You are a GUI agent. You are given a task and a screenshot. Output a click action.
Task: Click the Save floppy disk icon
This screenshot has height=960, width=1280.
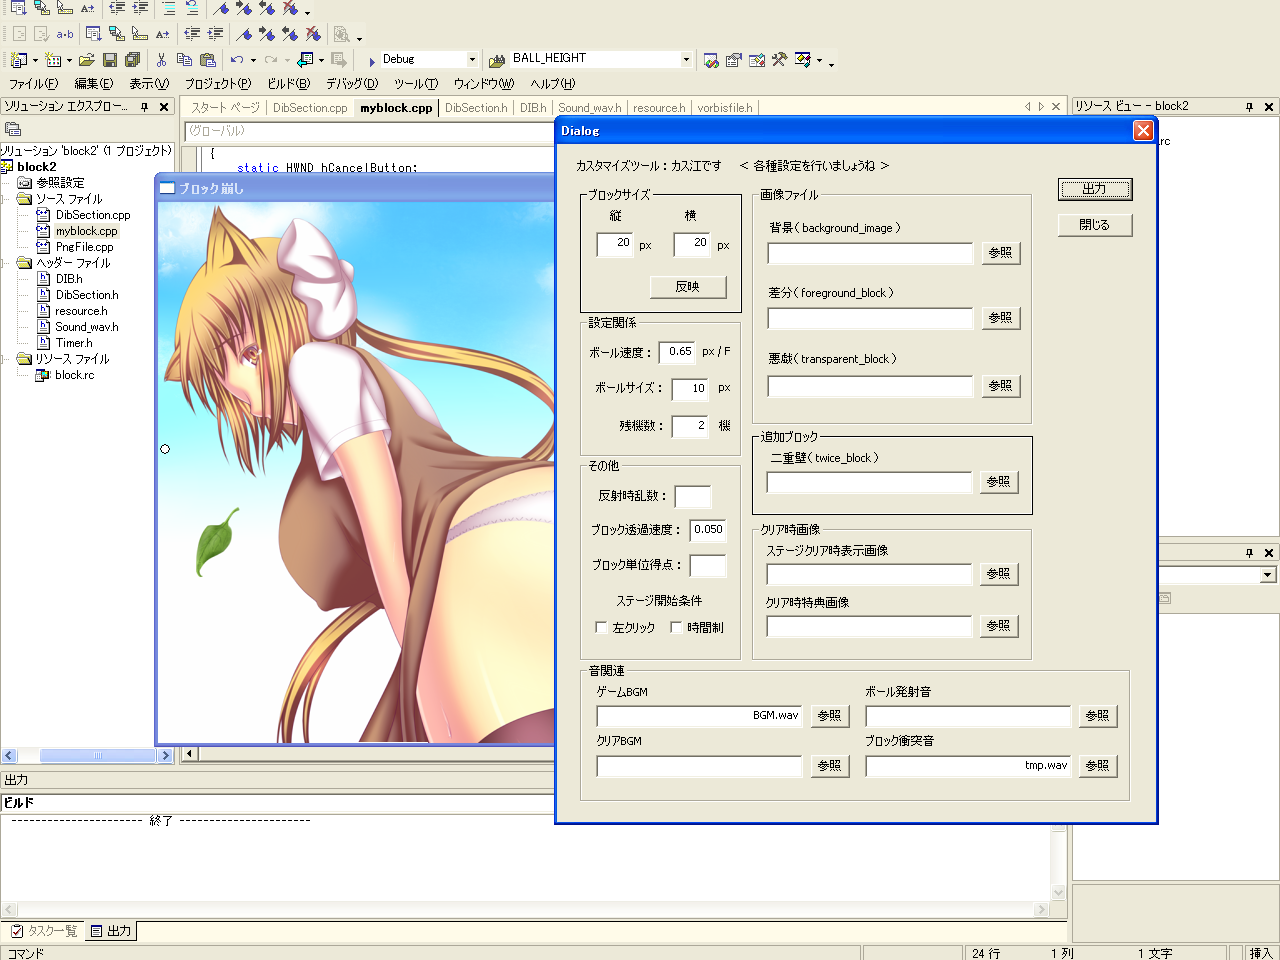coord(110,60)
